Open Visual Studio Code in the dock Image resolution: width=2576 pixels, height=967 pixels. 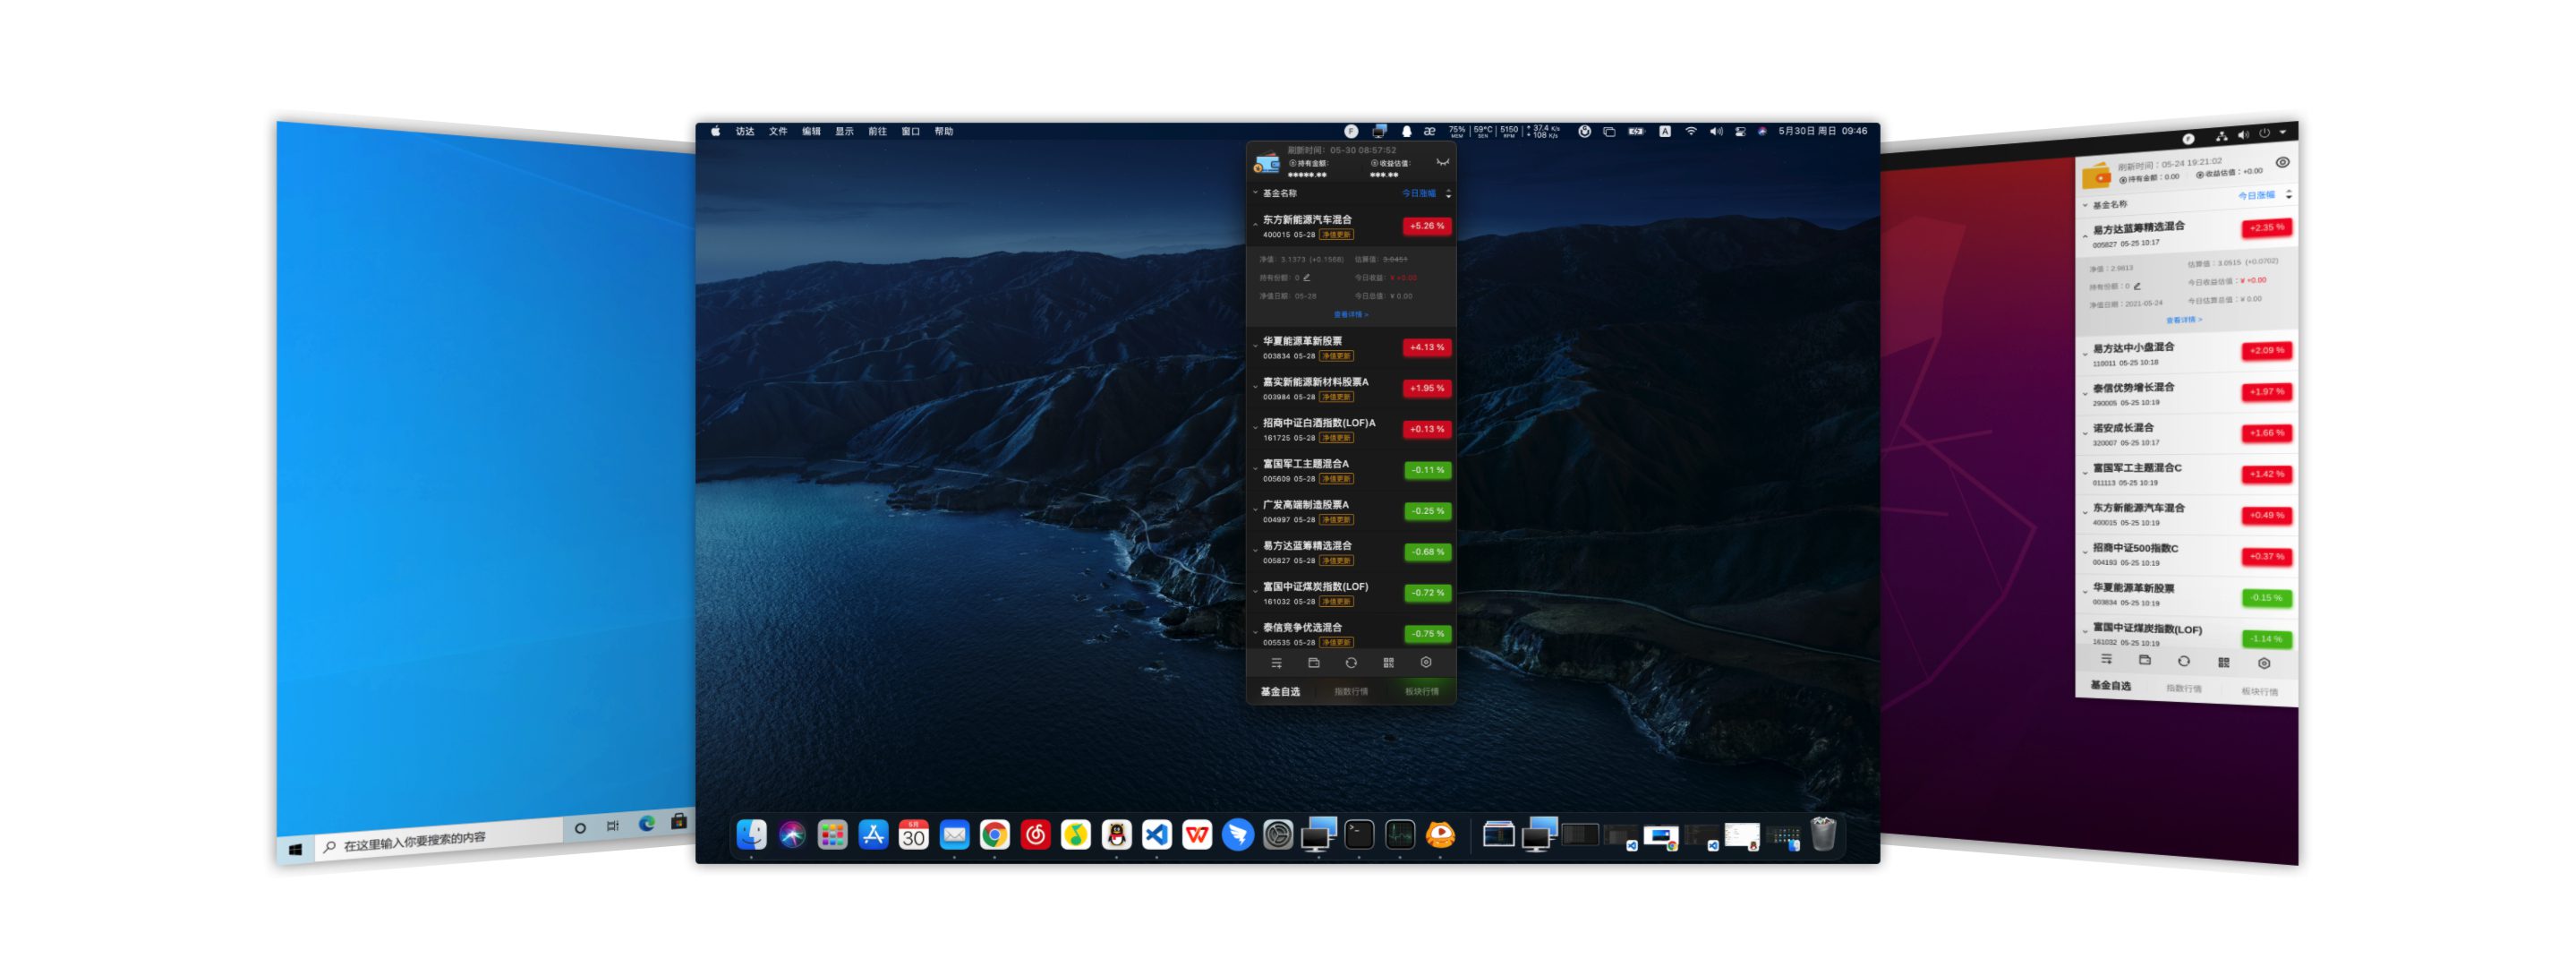(x=1157, y=834)
